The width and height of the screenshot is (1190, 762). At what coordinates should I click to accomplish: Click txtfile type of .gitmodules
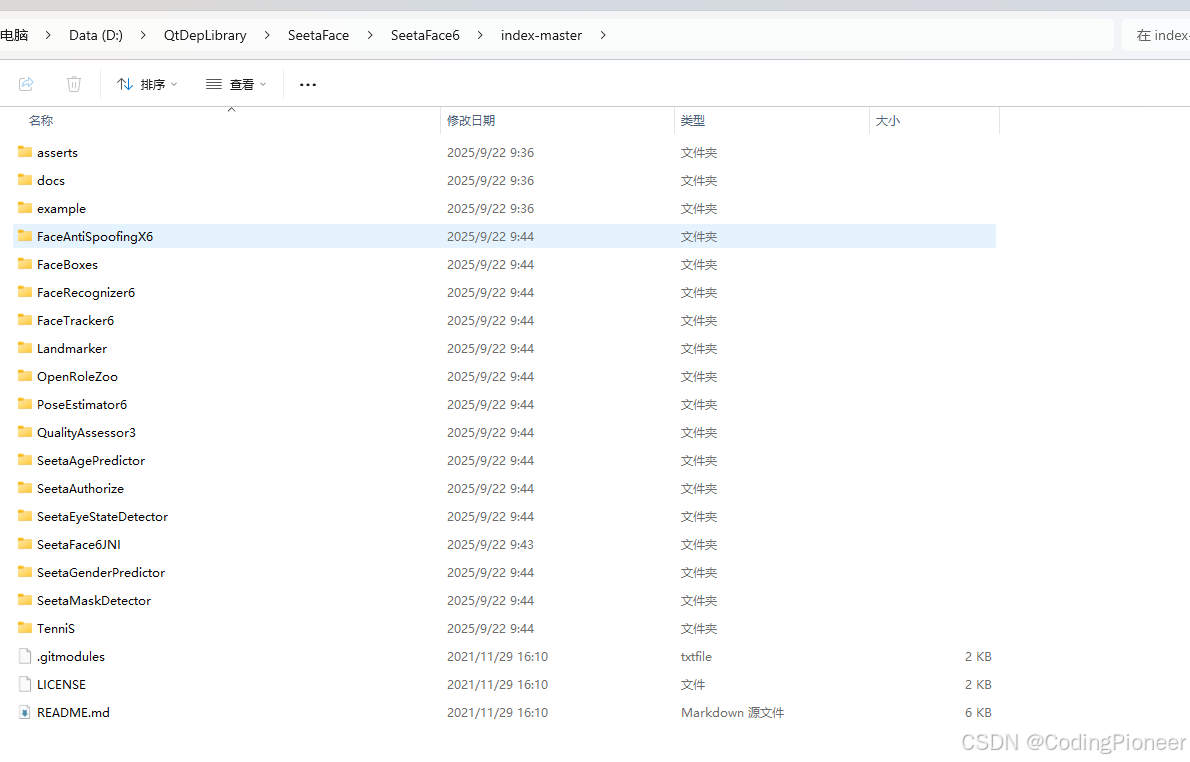pos(696,657)
